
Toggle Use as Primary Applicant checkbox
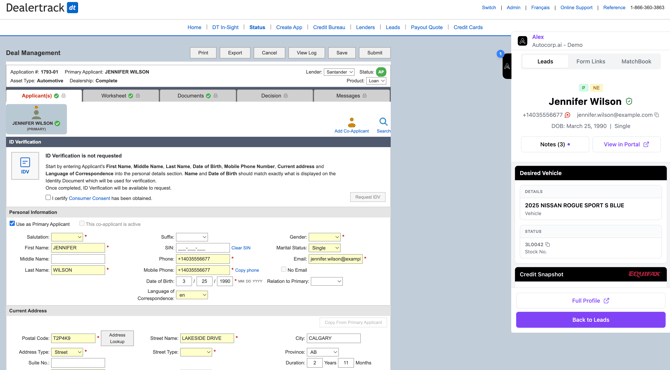click(x=12, y=223)
